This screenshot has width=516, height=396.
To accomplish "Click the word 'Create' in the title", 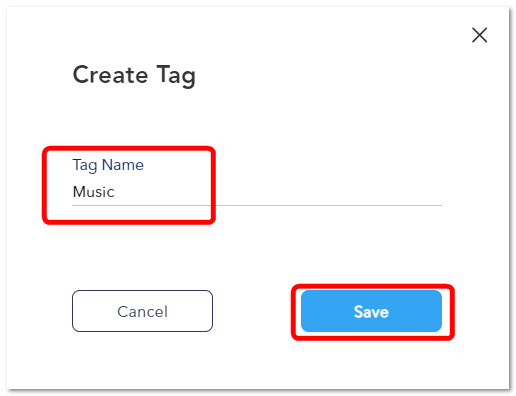I will pyautogui.click(x=110, y=75).
